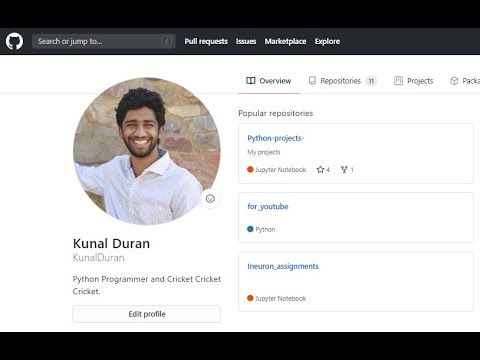Click the GitHub Octocat logo
This screenshot has width=480, height=360.
(14, 41)
